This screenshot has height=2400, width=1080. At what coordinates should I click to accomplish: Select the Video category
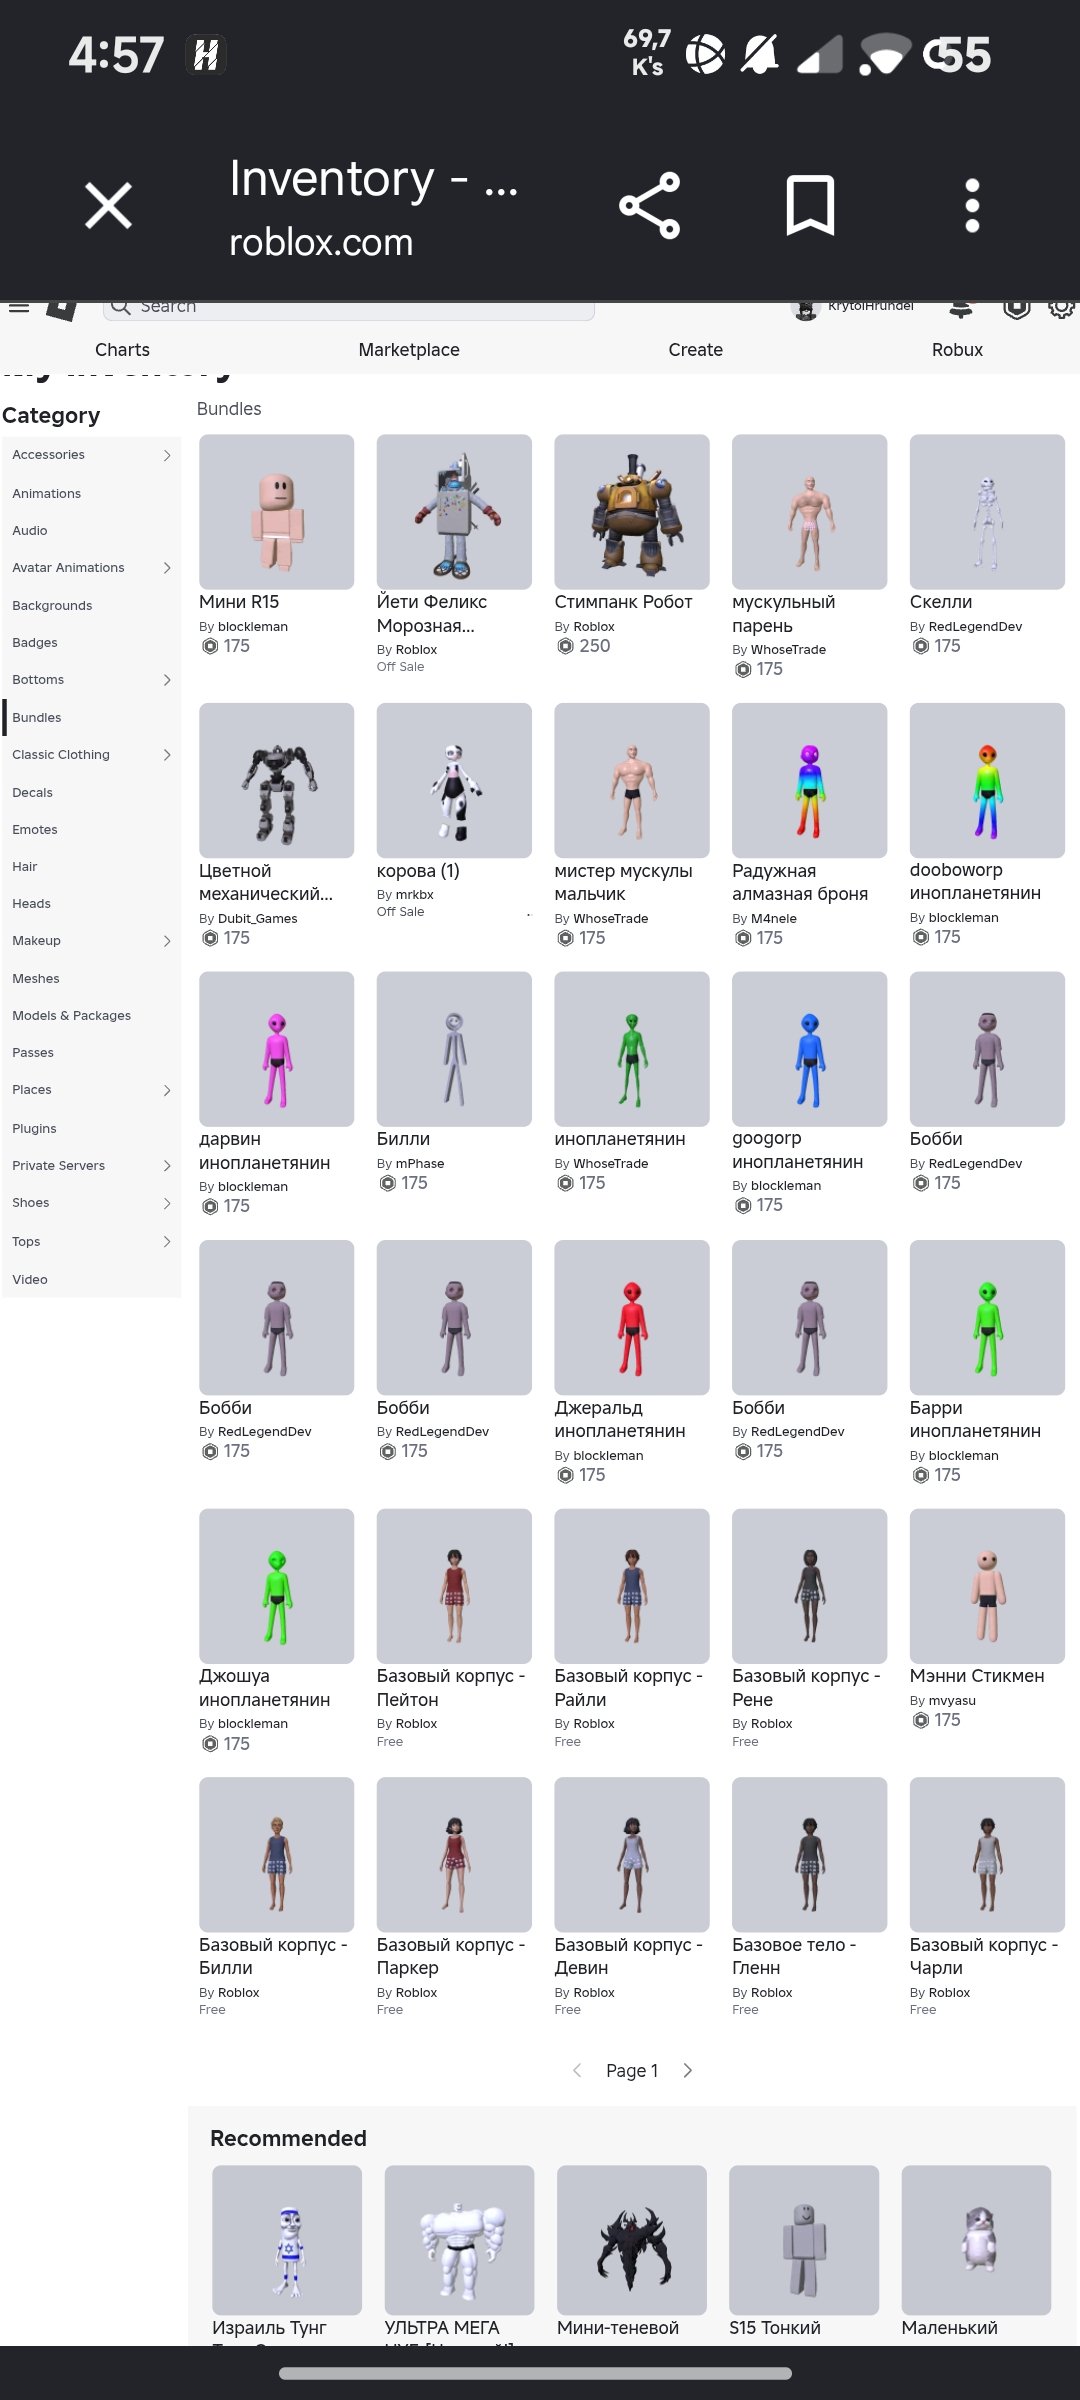(30, 1280)
